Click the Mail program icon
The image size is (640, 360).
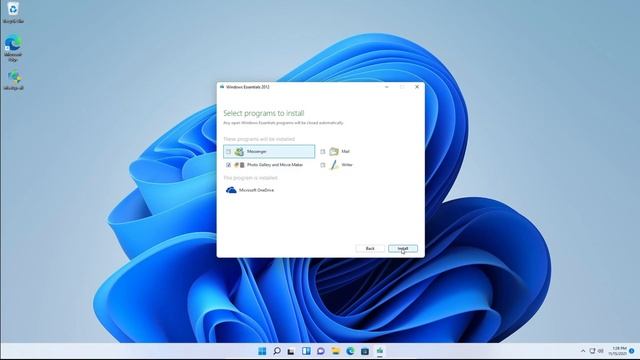point(334,151)
